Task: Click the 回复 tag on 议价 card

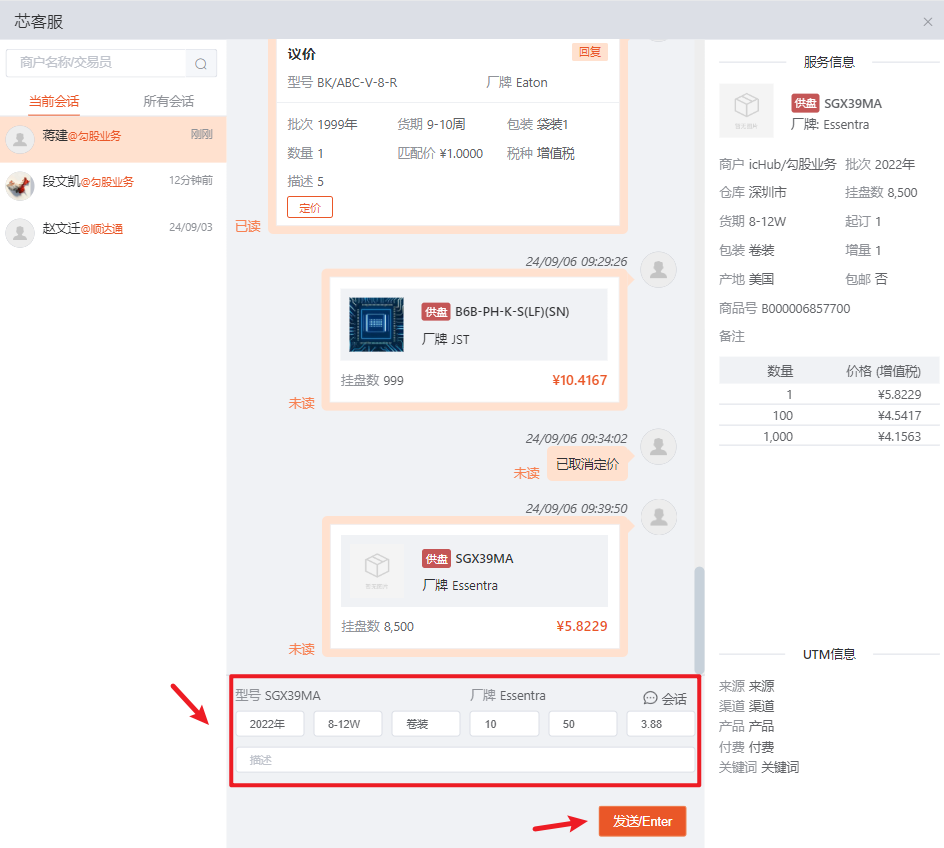Action: point(590,52)
